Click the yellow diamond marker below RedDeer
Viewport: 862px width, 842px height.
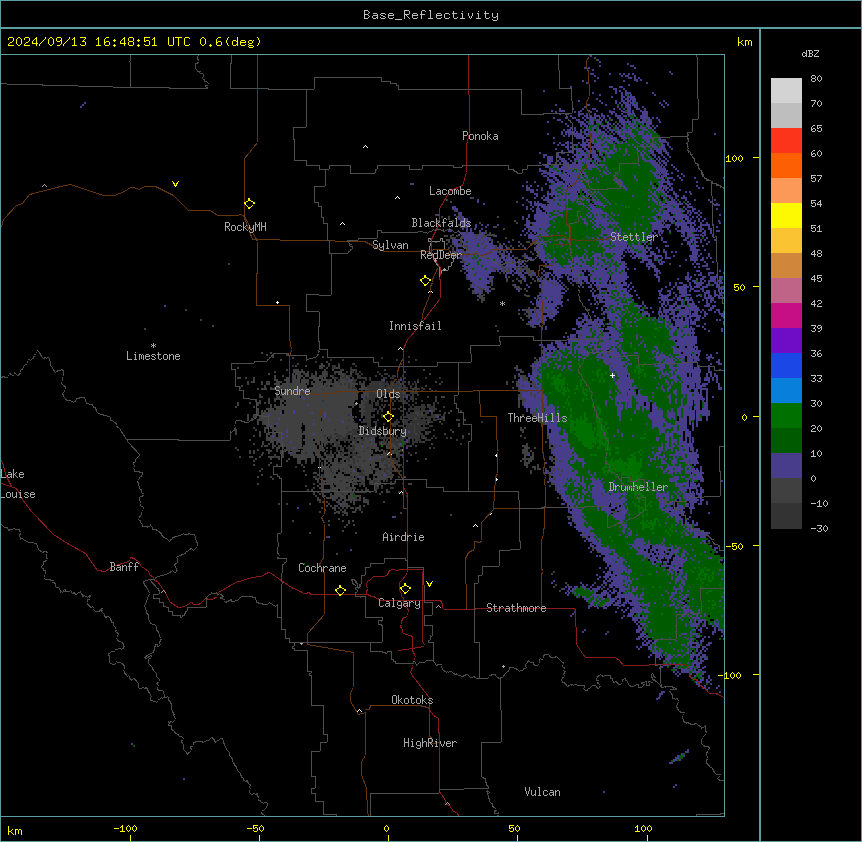point(425,280)
